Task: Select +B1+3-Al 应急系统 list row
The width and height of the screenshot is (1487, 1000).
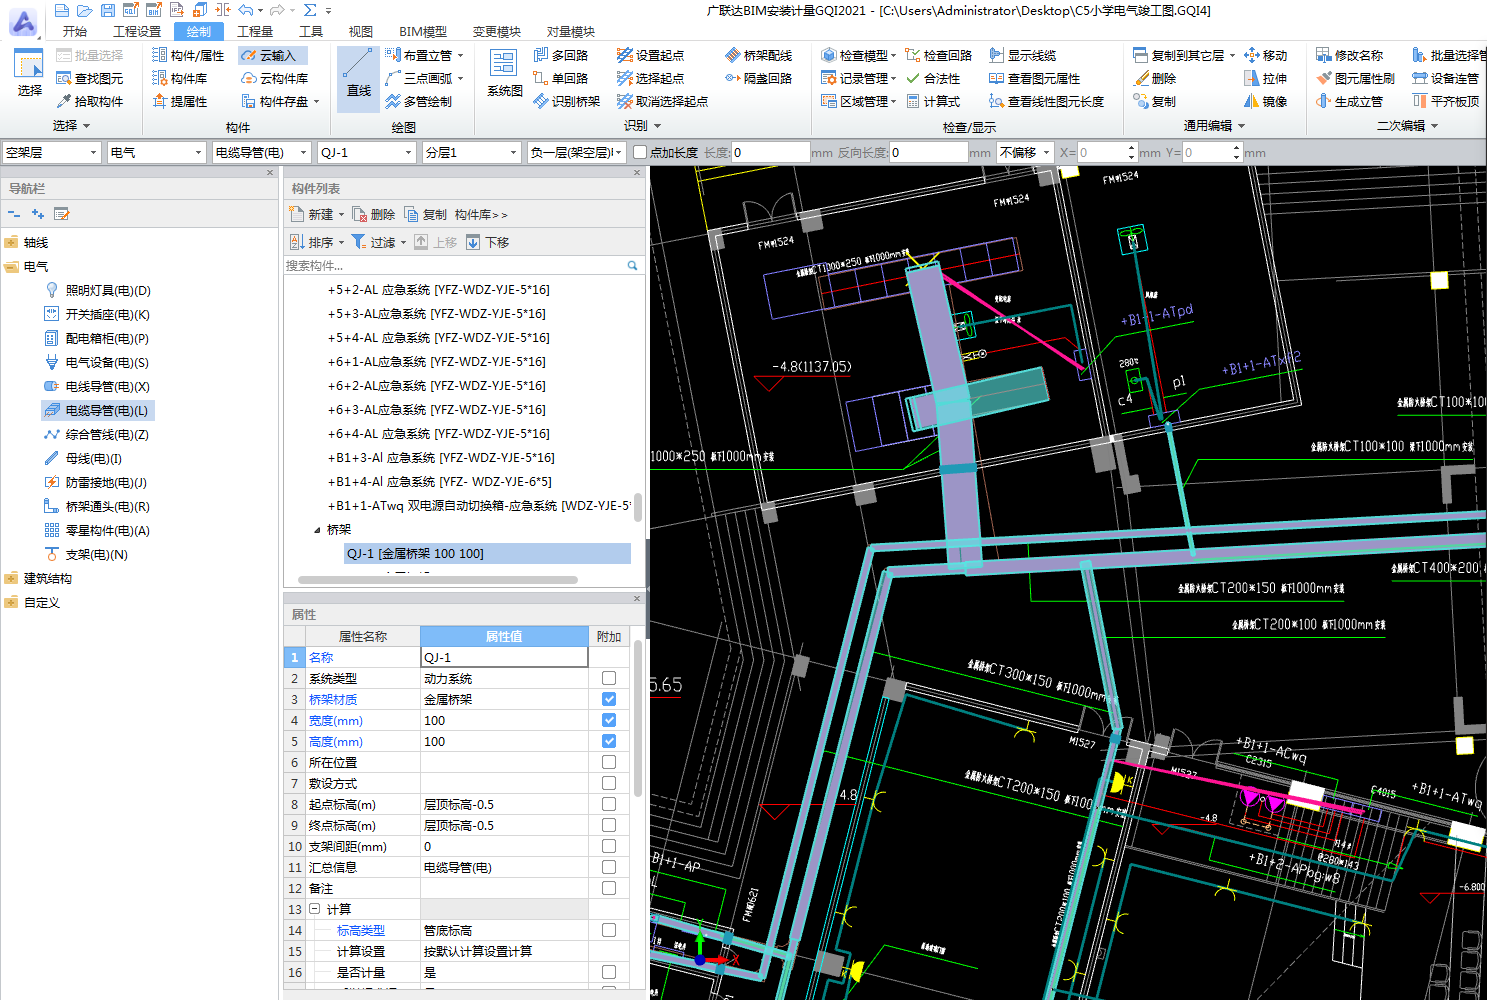Action: coord(441,457)
